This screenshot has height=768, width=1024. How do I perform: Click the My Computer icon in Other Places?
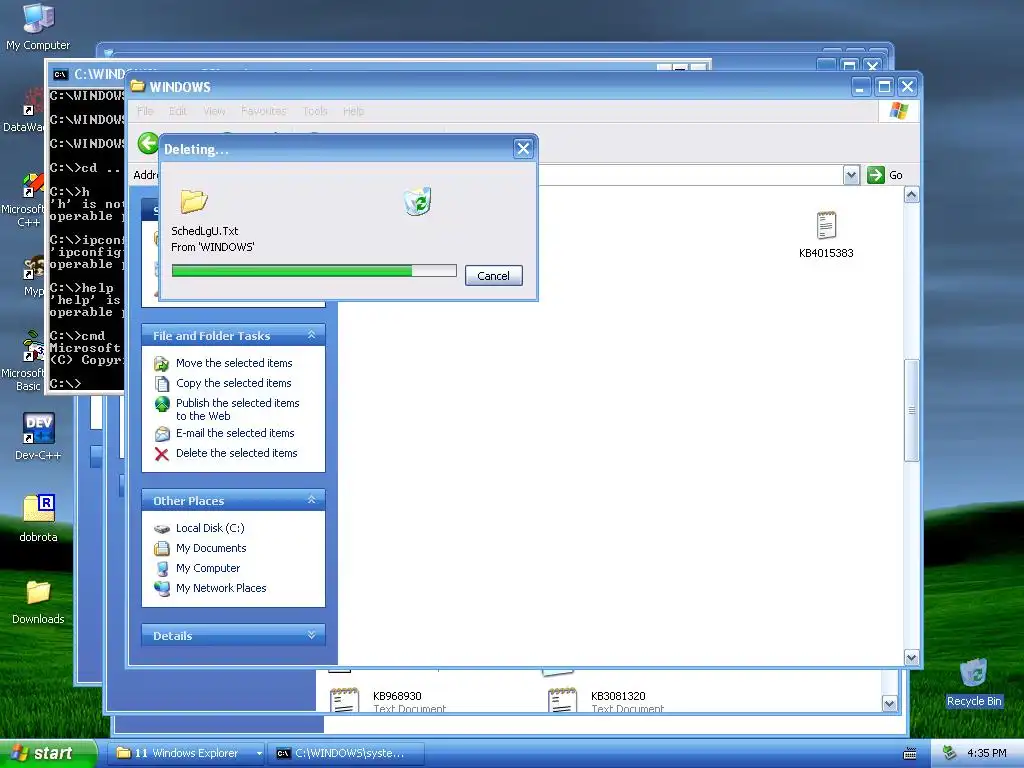[162, 569]
